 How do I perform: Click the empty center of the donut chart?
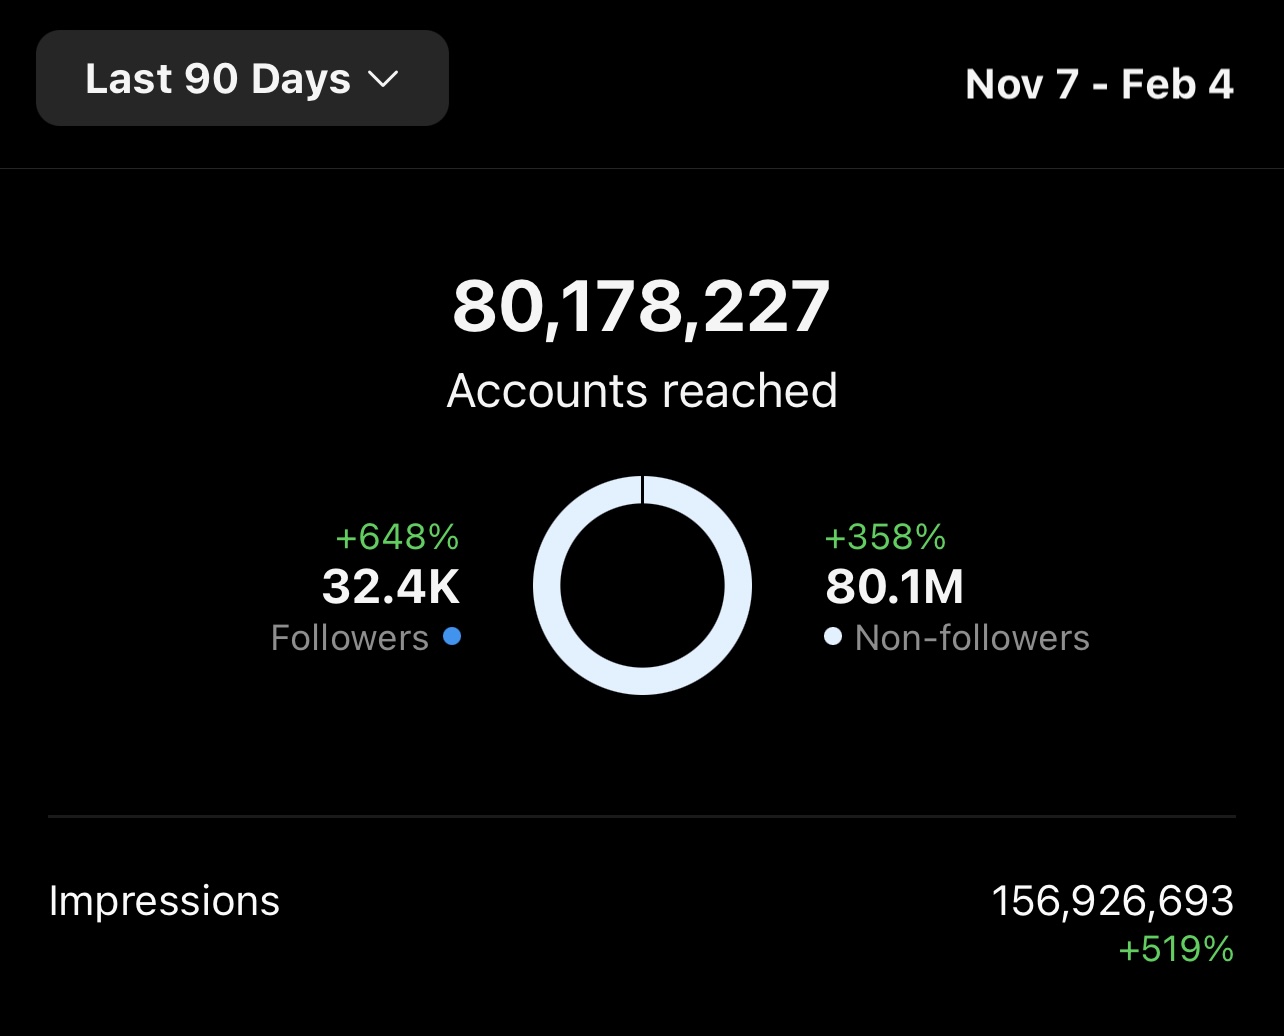(x=642, y=586)
